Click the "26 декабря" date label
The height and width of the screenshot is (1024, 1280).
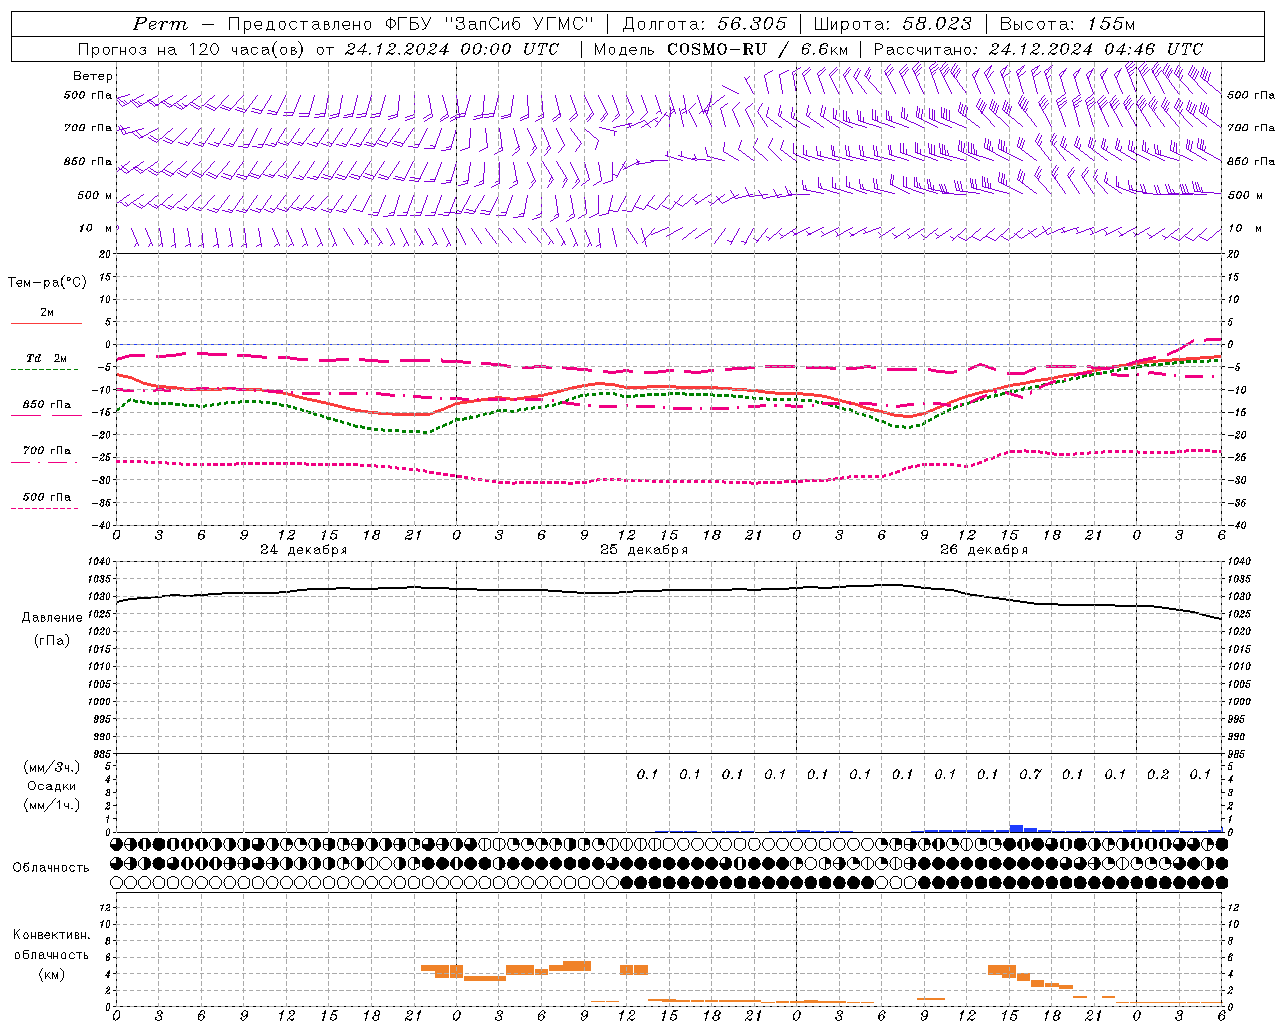(x=983, y=550)
